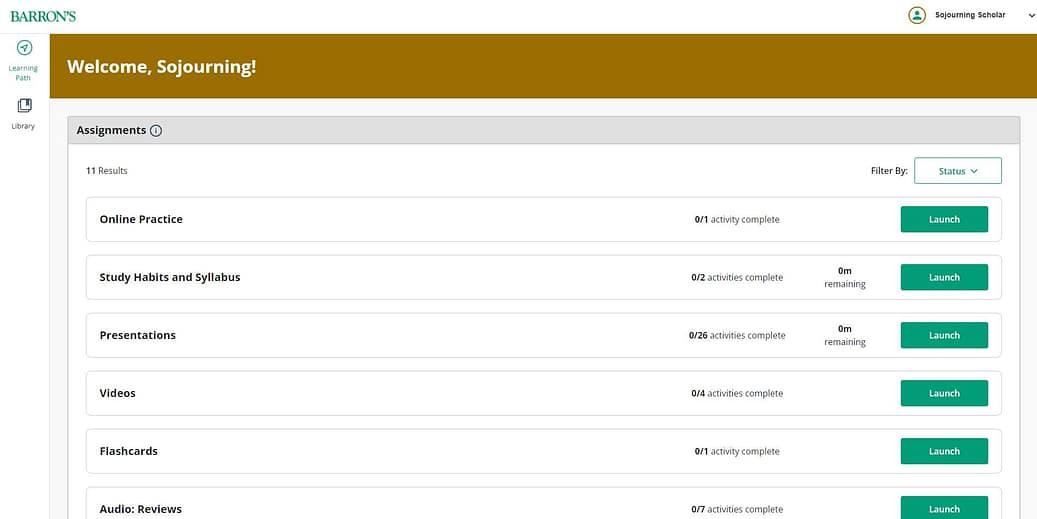Click the 0/26 activities complete text
The height and width of the screenshot is (519, 1037).
point(737,336)
